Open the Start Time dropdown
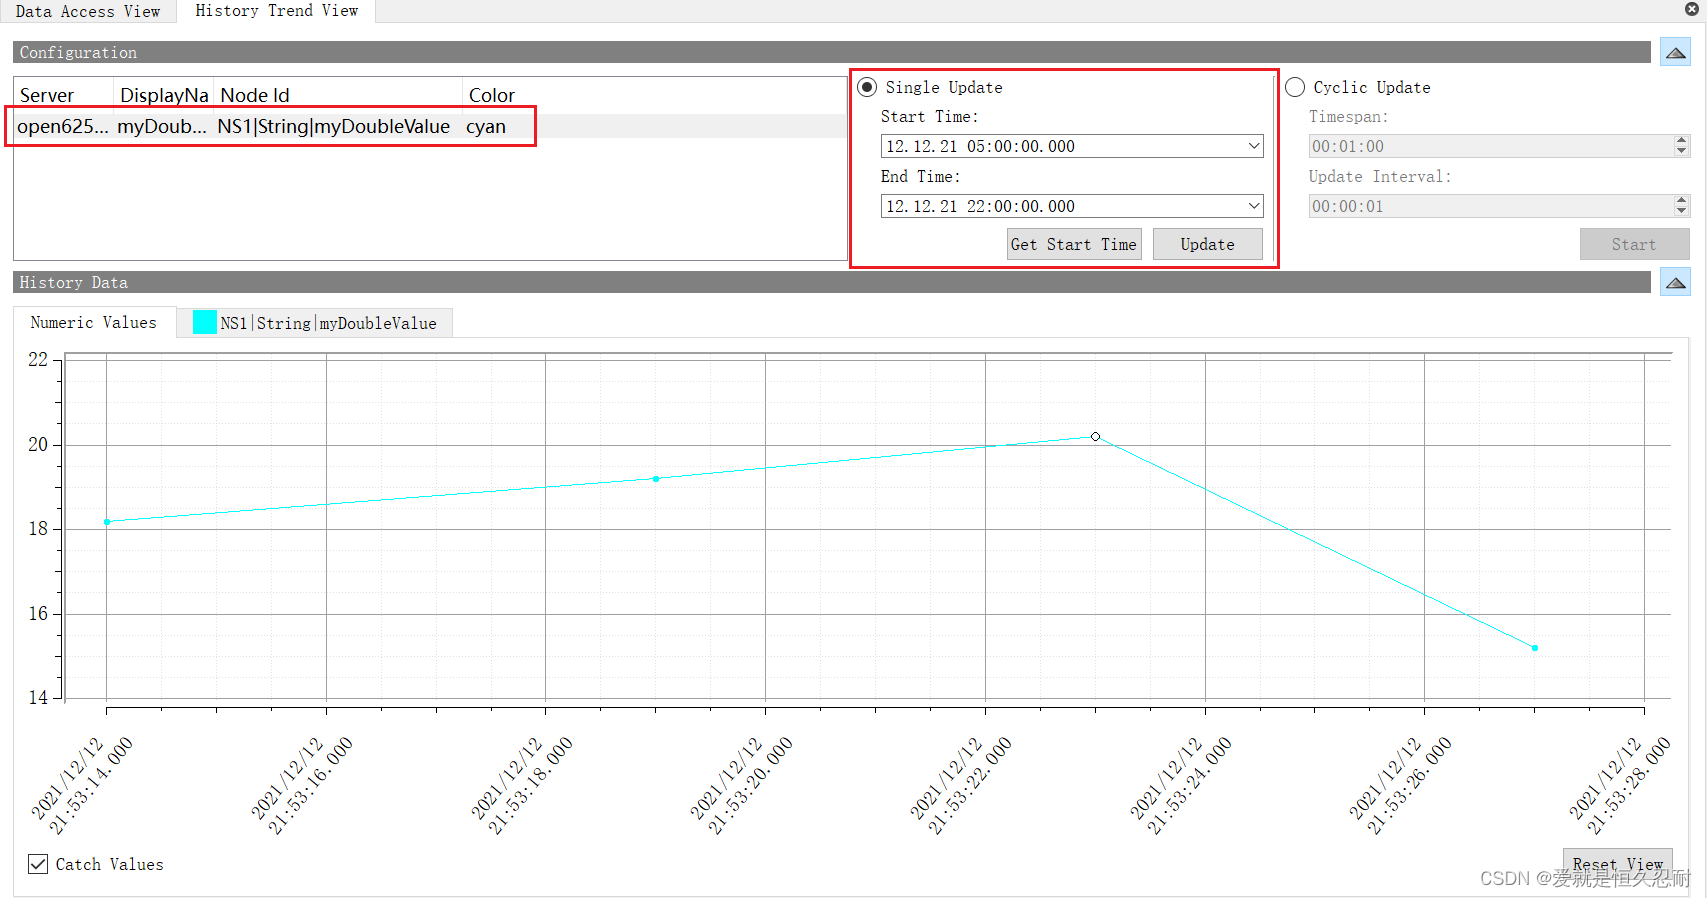The height and width of the screenshot is (898, 1707). click(1253, 146)
